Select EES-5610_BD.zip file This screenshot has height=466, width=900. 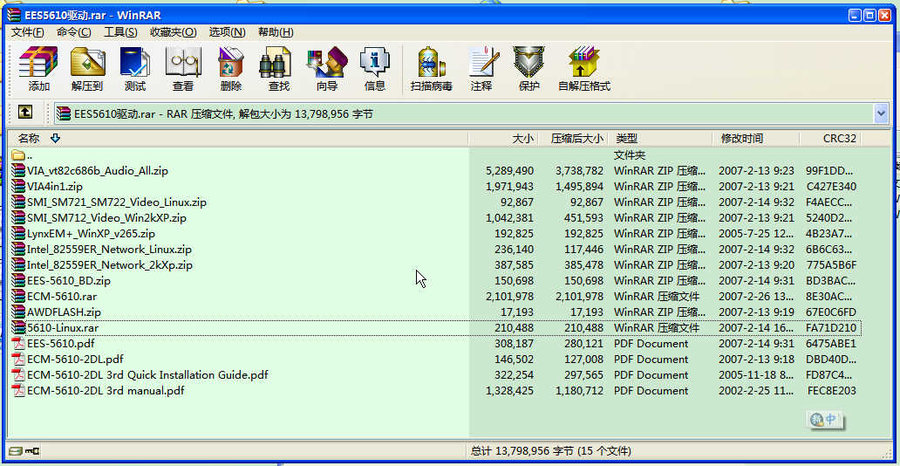pyautogui.click(x=68, y=281)
